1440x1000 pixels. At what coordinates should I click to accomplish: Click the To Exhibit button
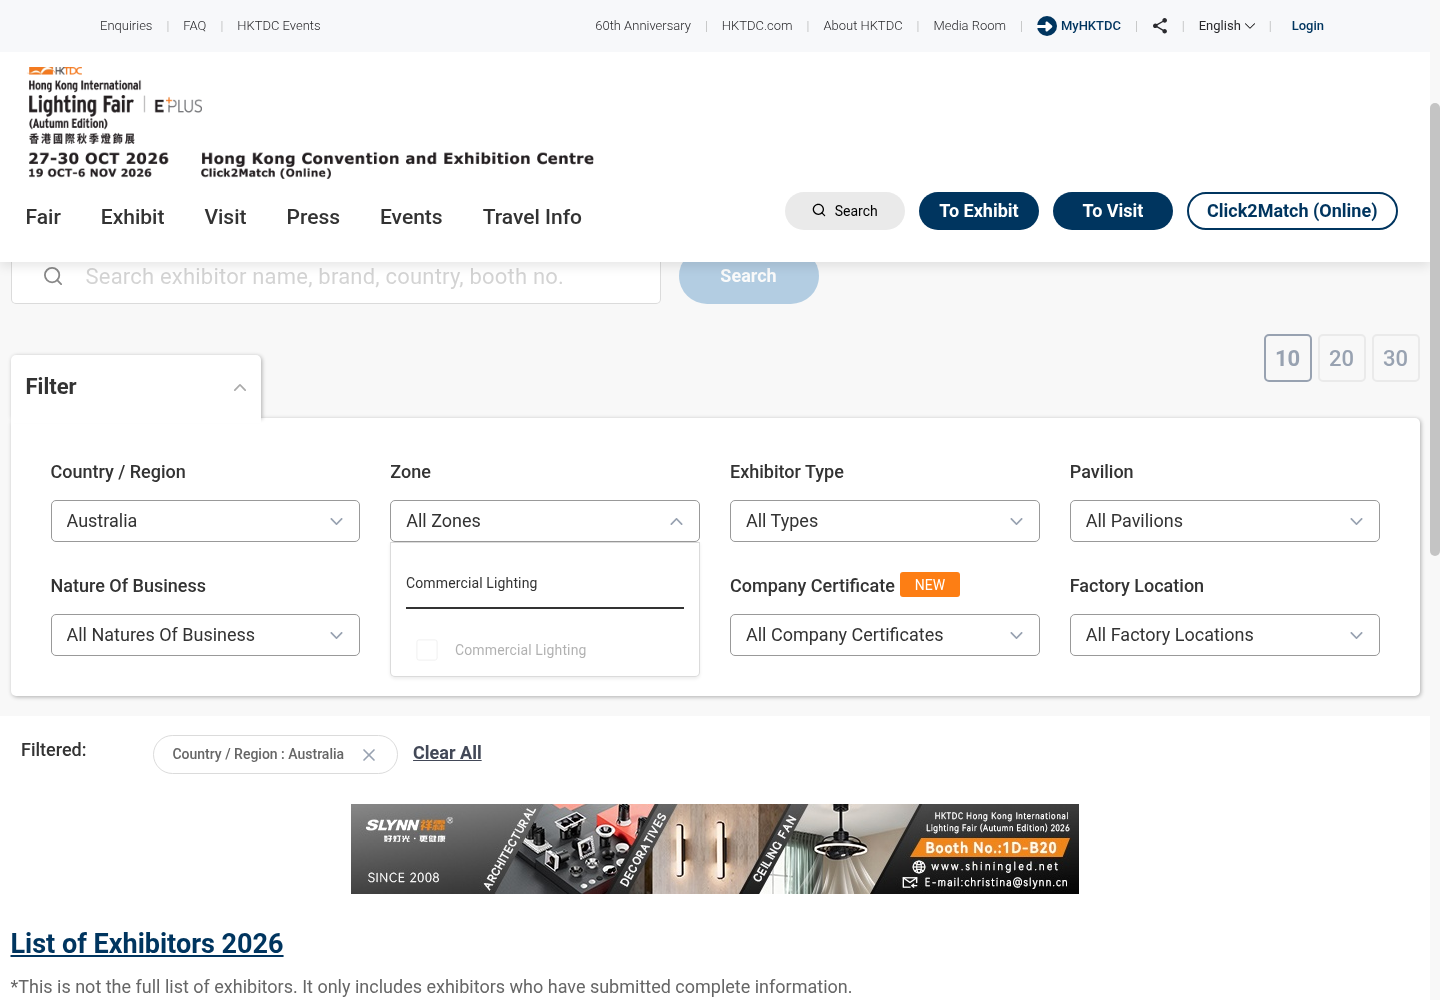point(979,211)
